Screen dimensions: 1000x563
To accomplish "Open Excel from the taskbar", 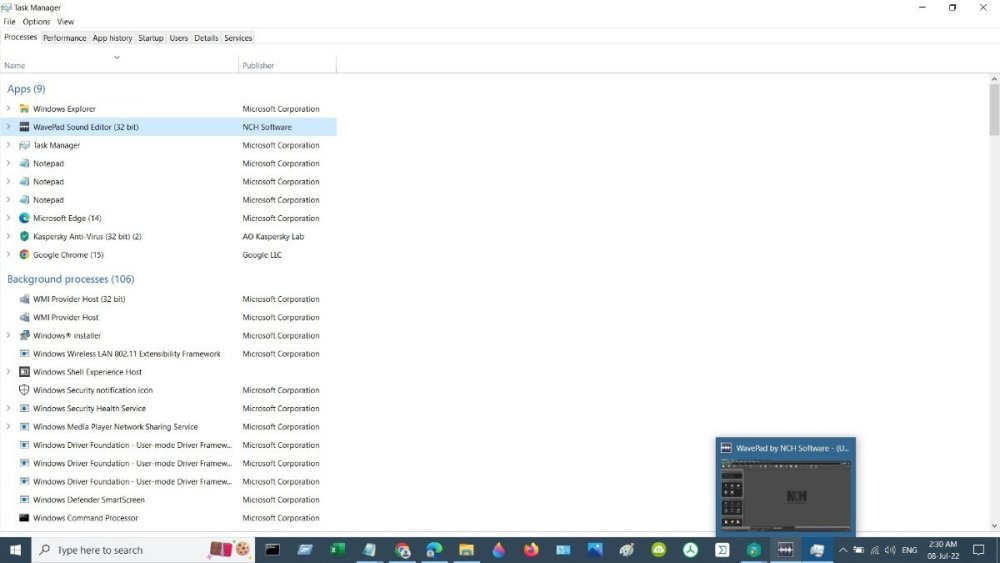I will (x=337, y=550).
